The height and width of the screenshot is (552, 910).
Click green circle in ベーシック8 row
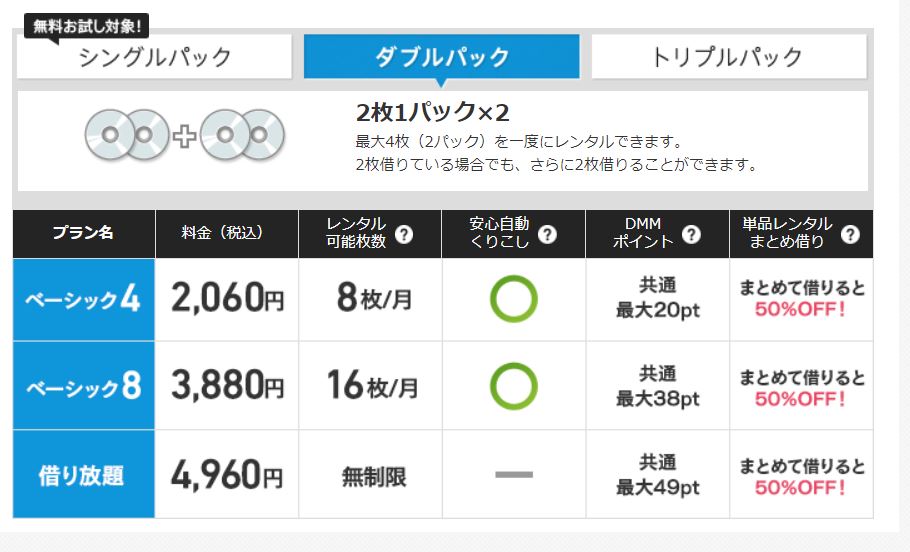[x=514, y=387]
